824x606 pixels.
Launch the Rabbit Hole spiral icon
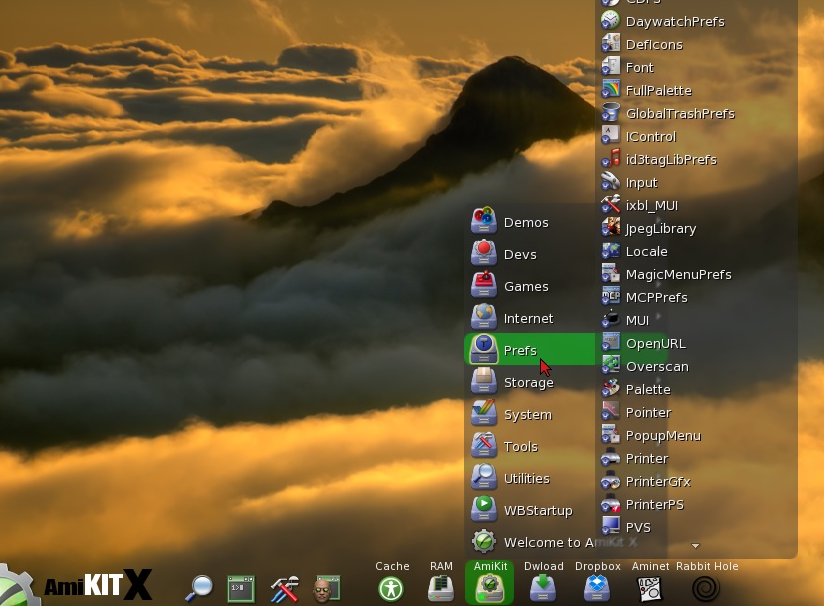706,588
